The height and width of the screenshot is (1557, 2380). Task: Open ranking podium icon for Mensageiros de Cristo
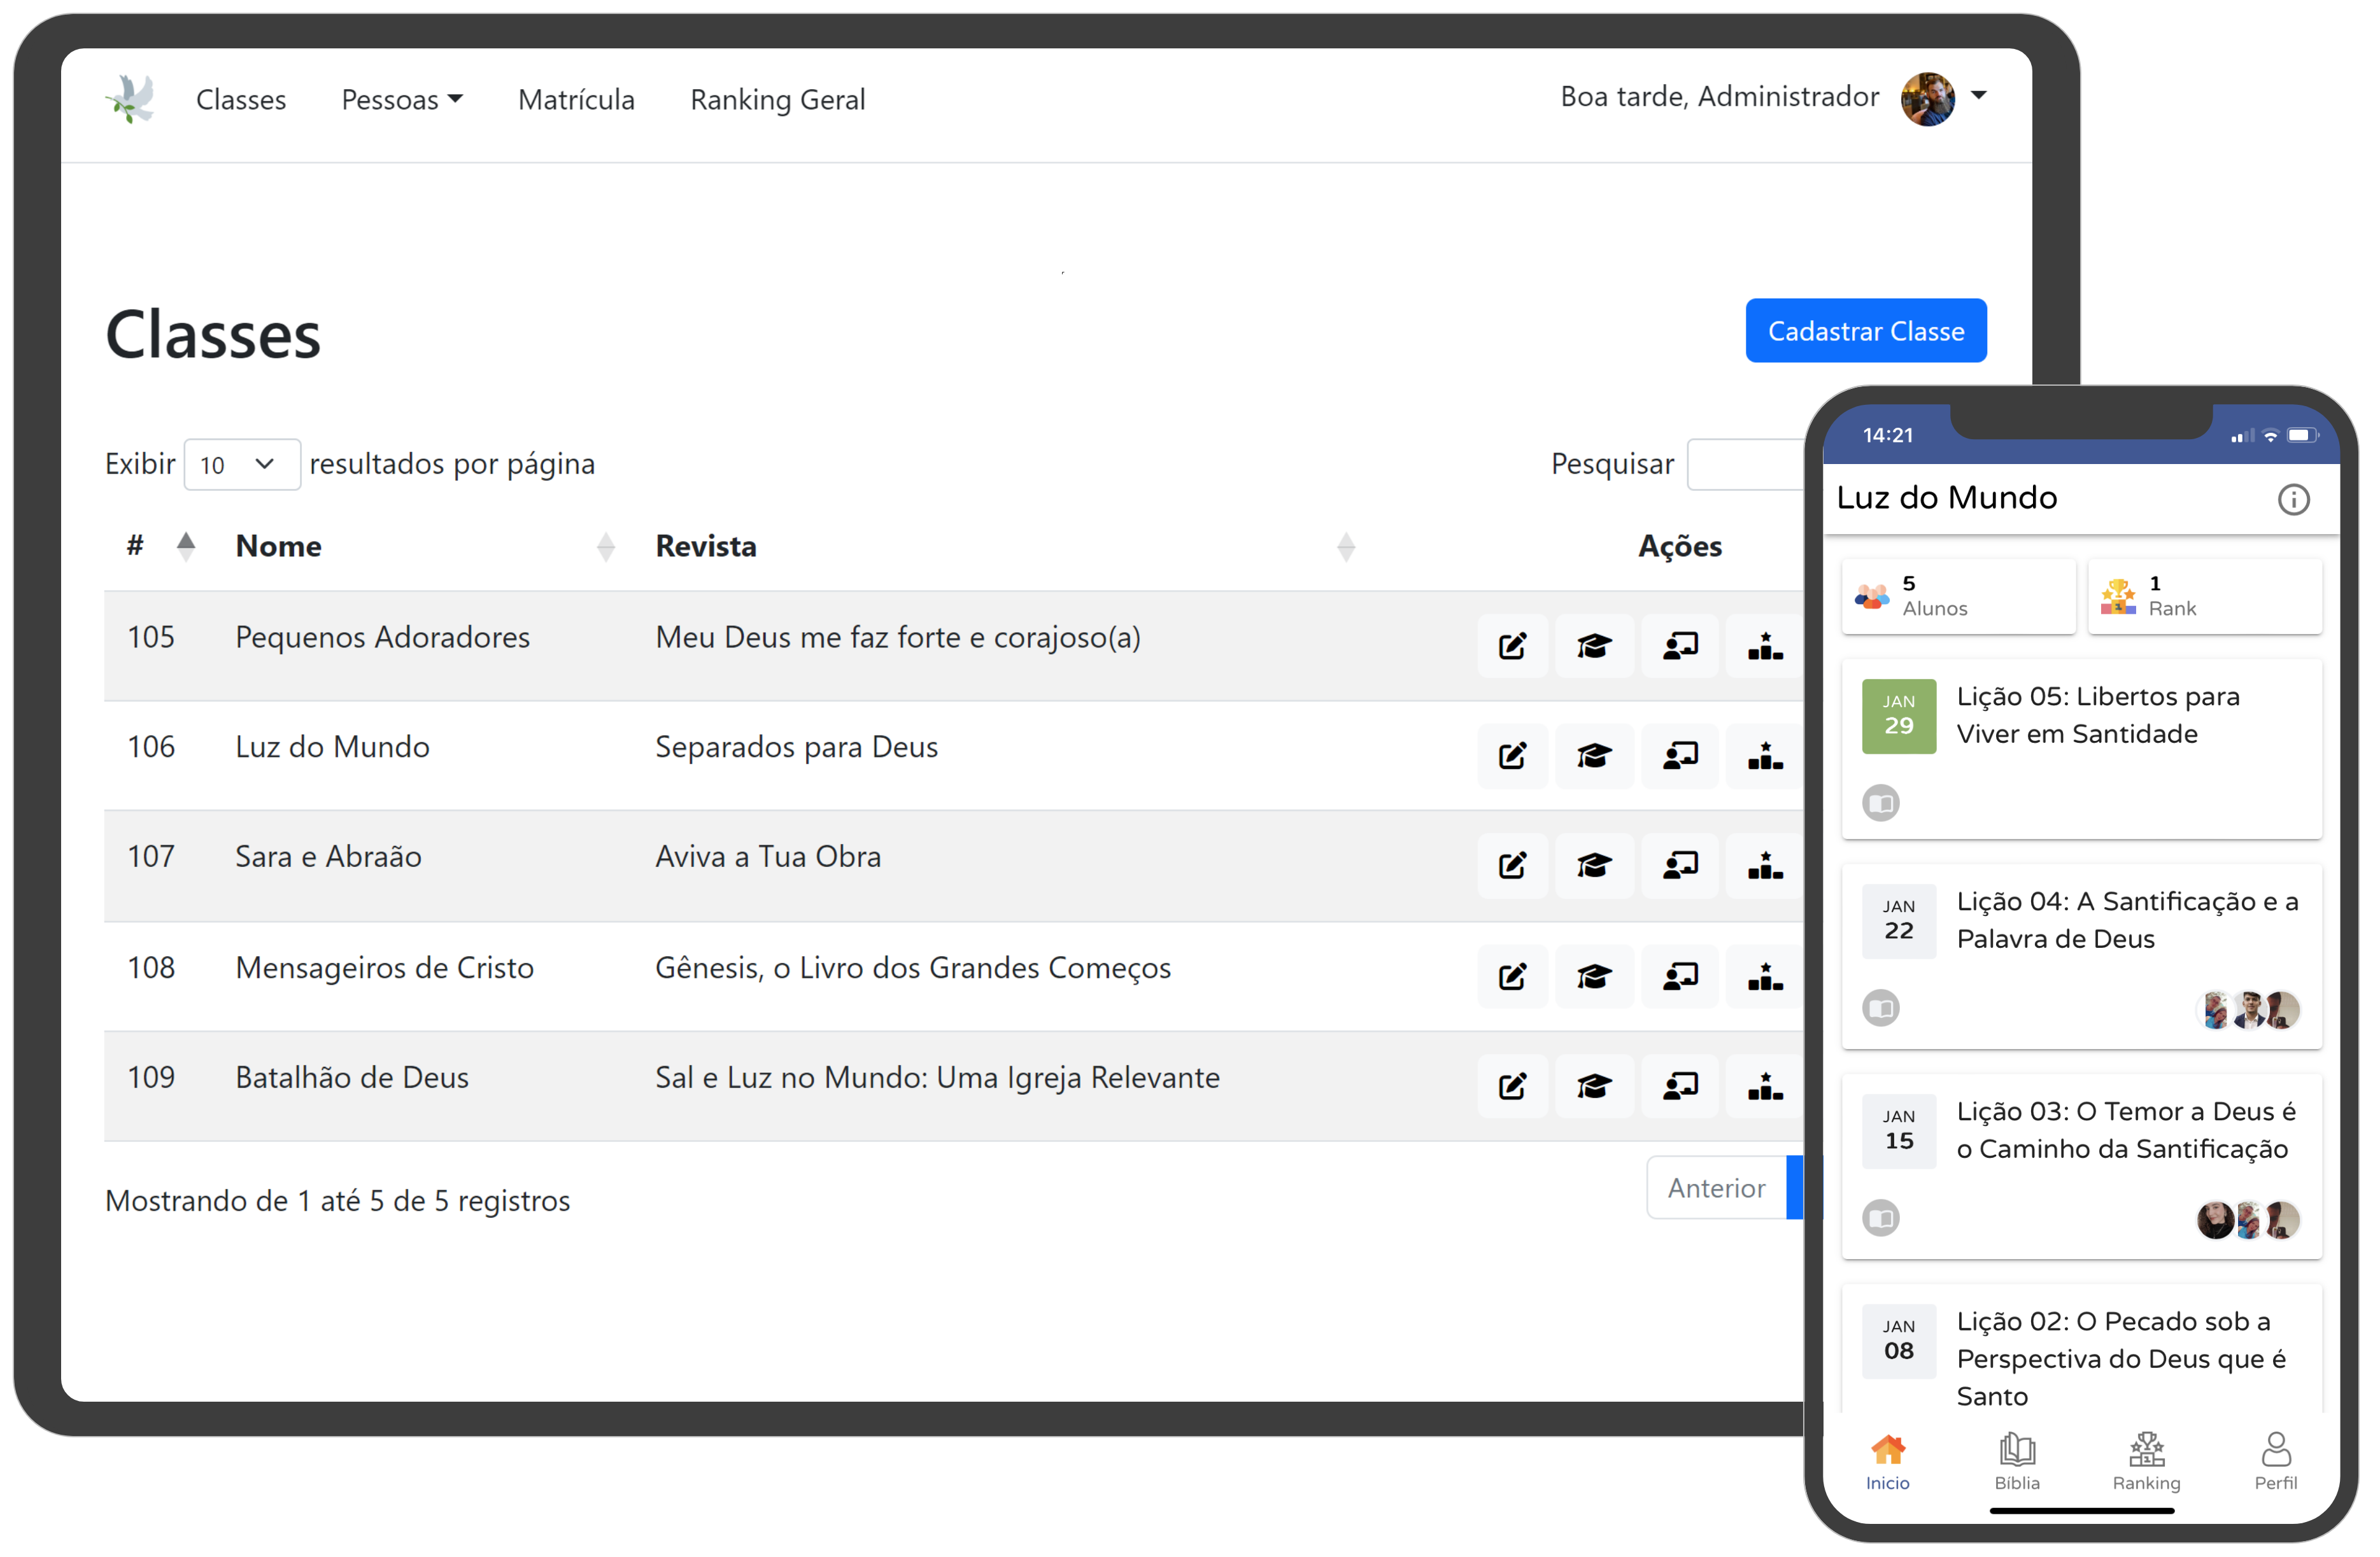(x=1765, y=976)
